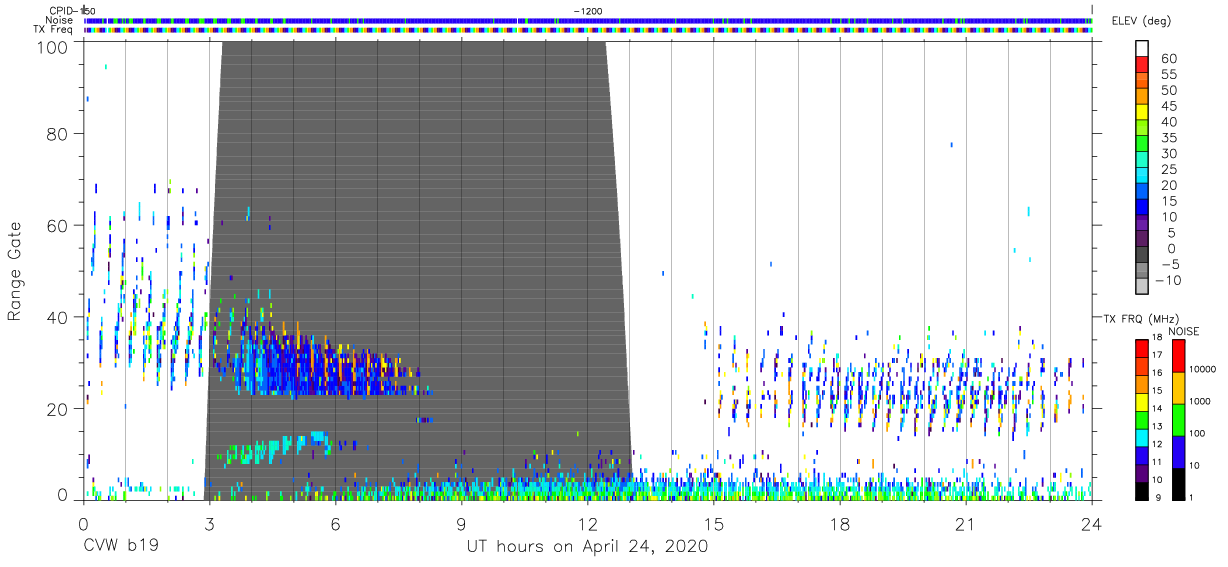Click the '25' ELEV scale label
The image size is (1228, 567).
click(1168, 169)
